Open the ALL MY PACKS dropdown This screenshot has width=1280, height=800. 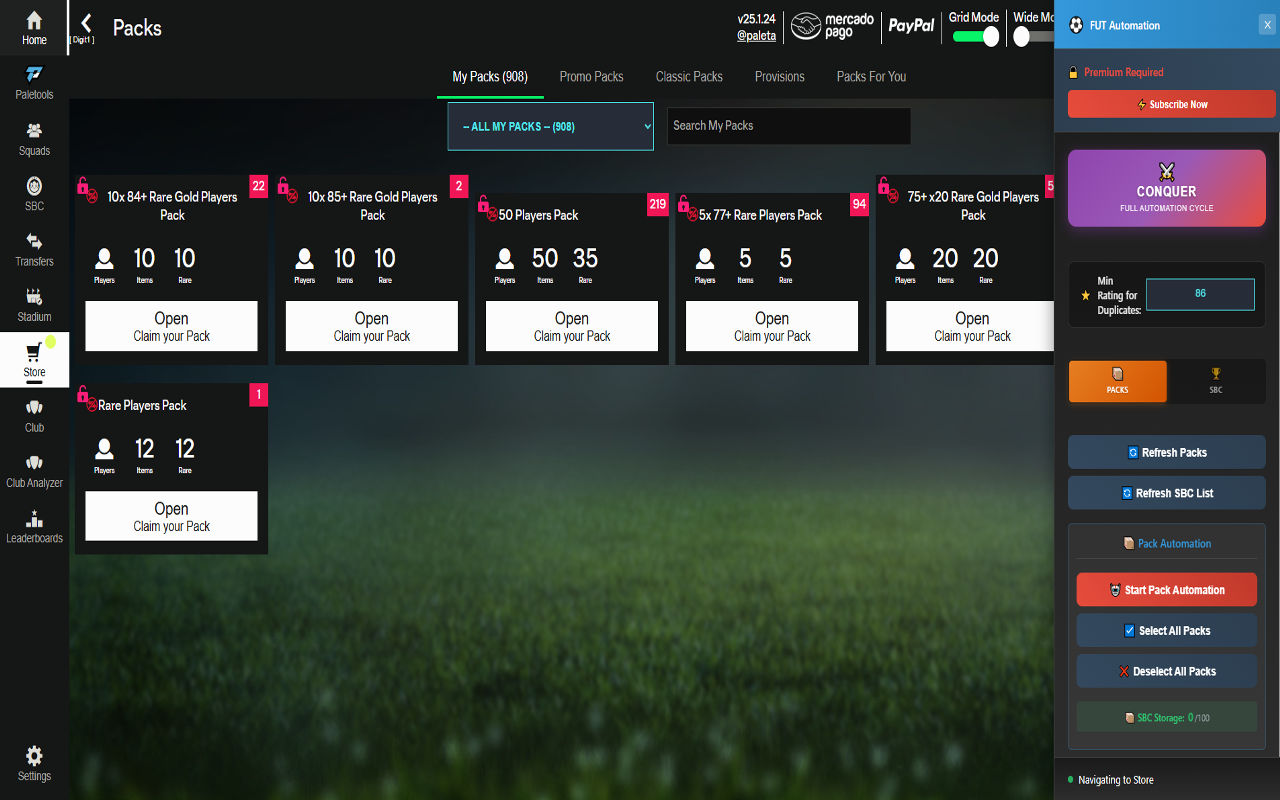(550, 126)
